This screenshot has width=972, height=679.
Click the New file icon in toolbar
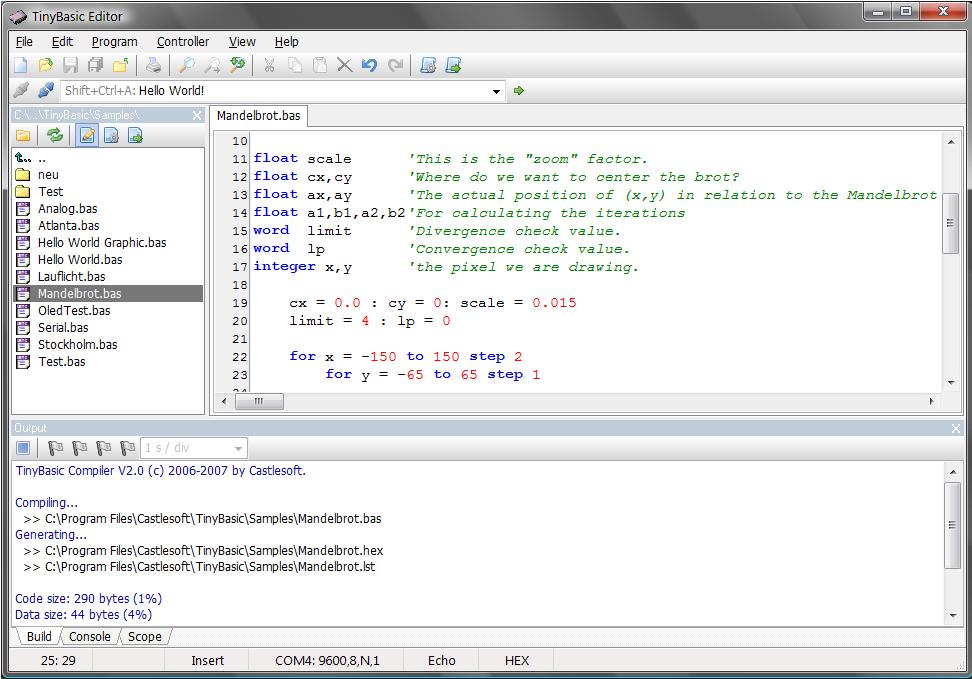point(21,65)
